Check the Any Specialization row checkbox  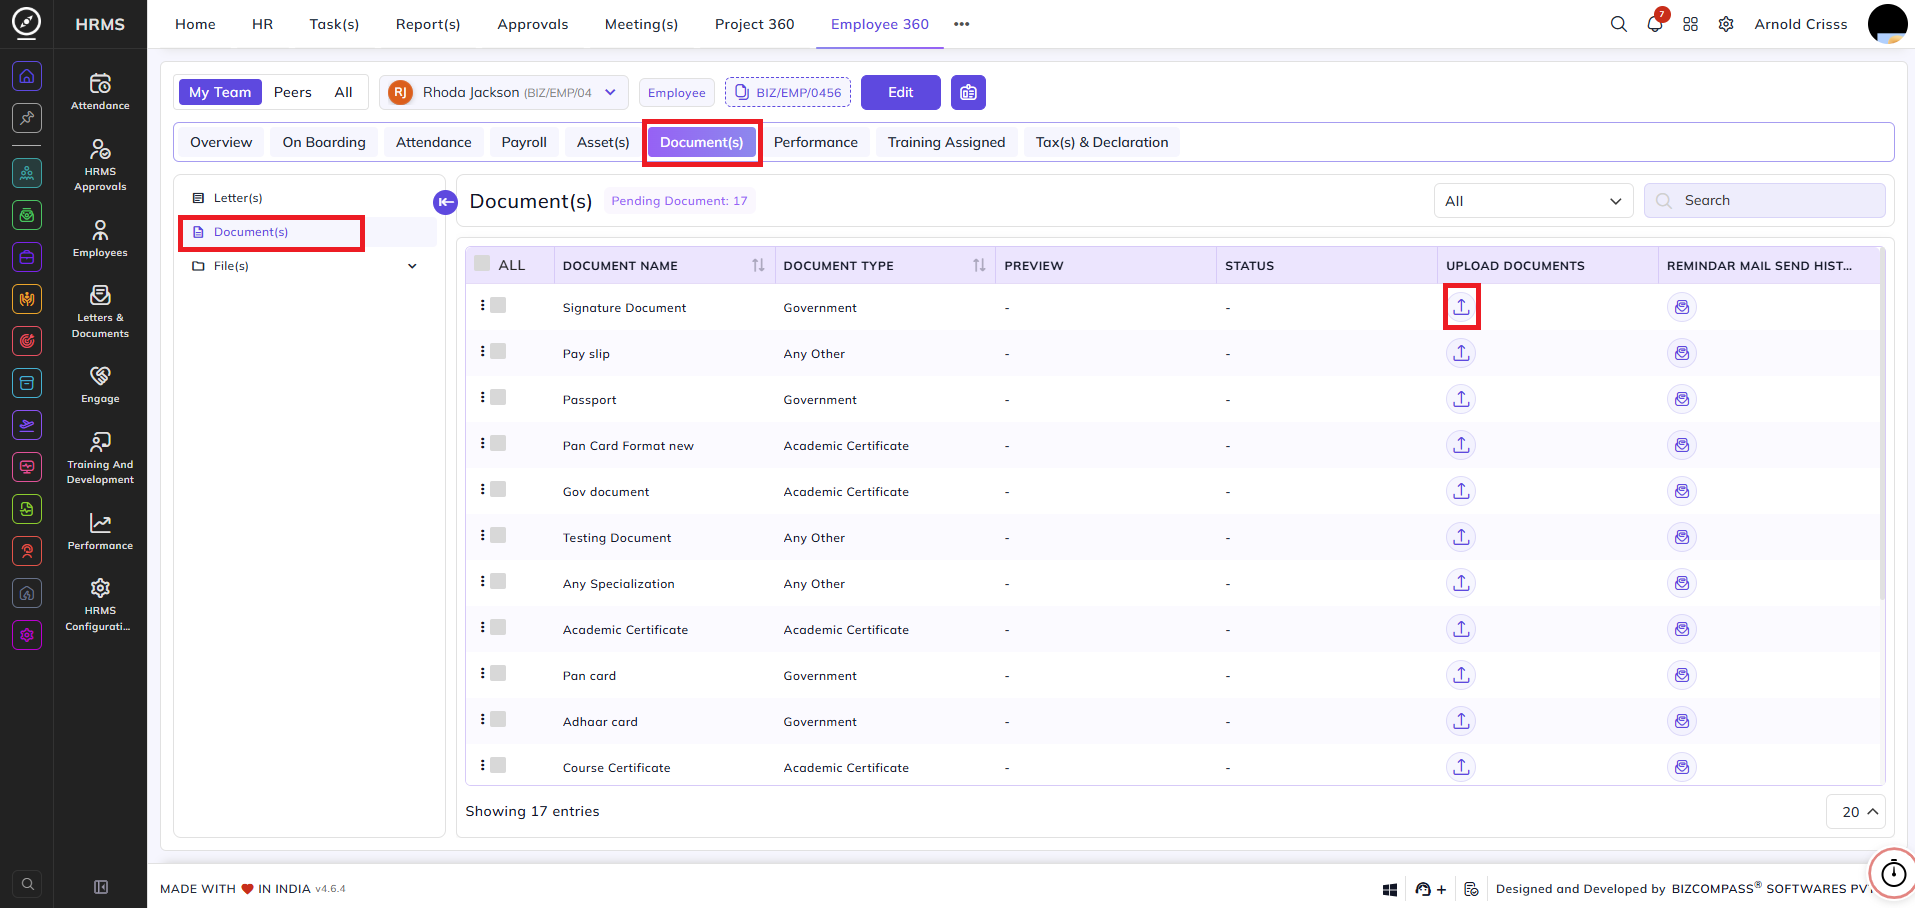(x=498, y=581)
